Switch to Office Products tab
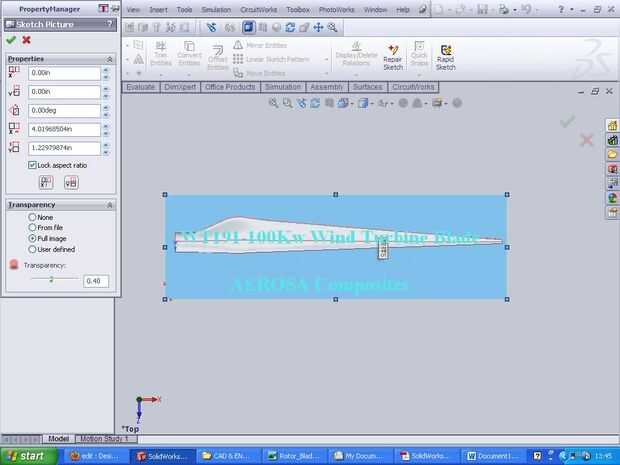 point(231,87)
